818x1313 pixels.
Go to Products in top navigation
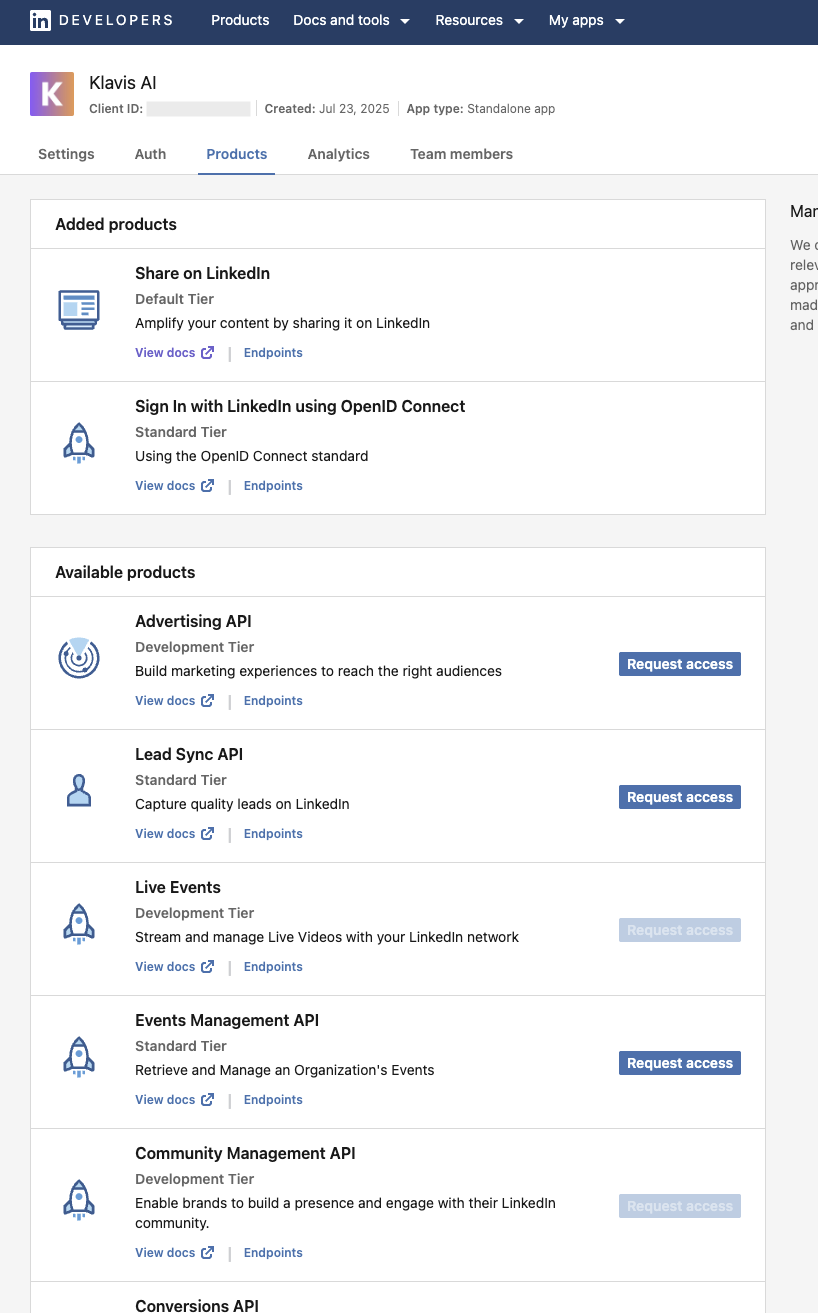coord(240,20)
